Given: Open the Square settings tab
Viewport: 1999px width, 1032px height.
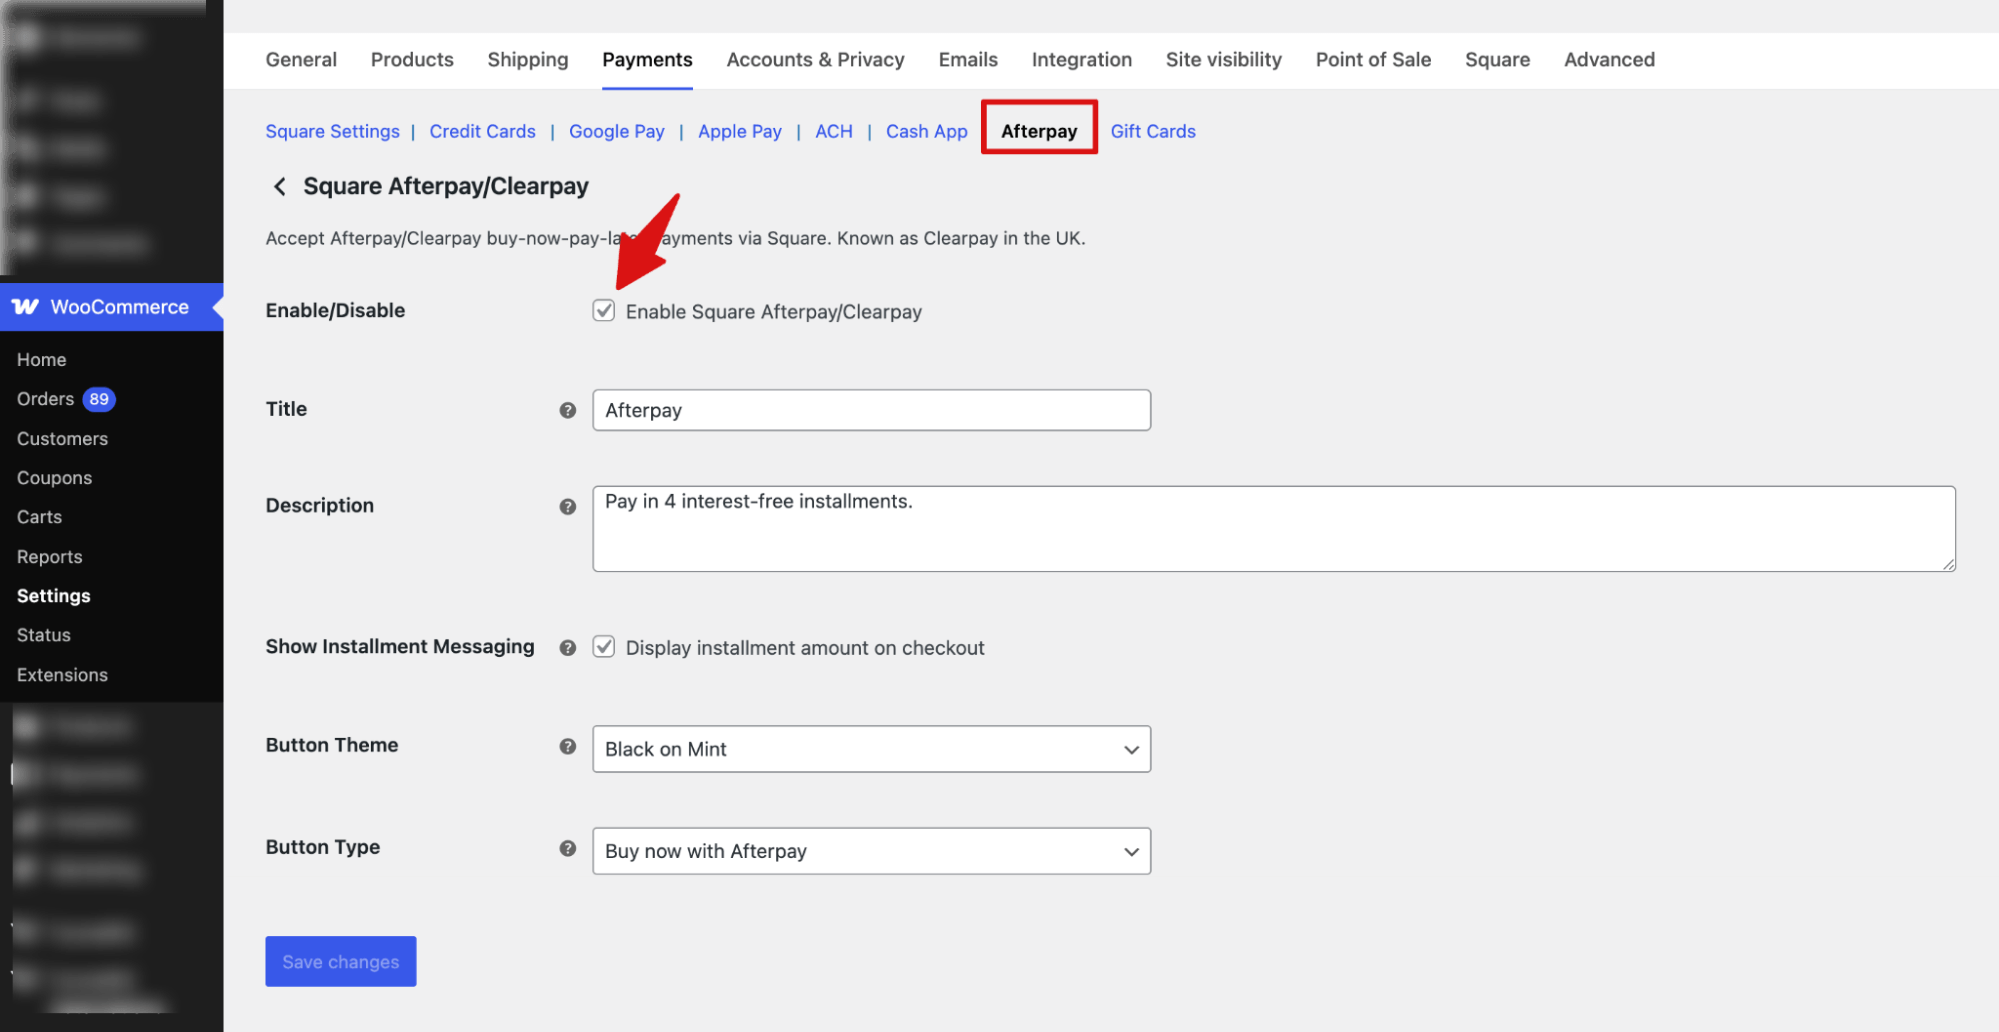Looking at the screenshot, I should [x=1497, y=60].
